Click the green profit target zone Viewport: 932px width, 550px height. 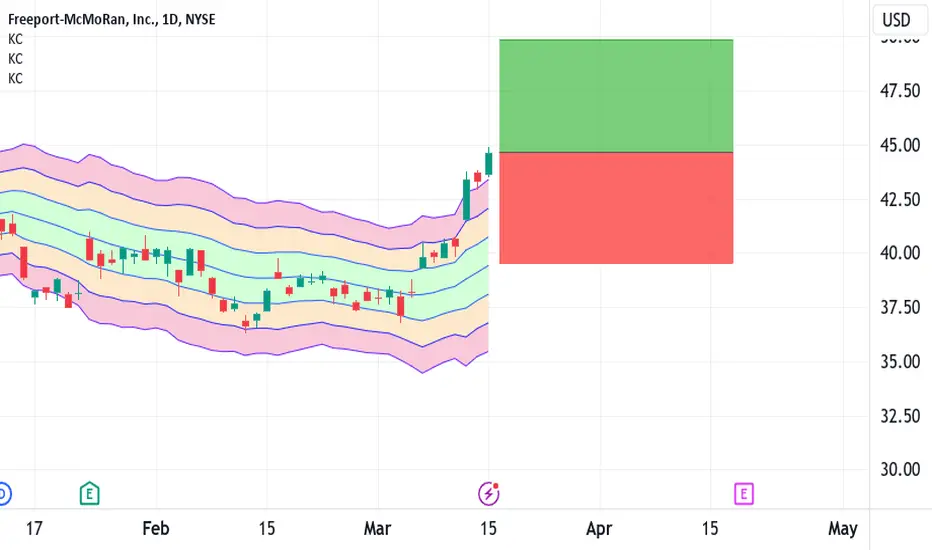[x=616, y=96]
